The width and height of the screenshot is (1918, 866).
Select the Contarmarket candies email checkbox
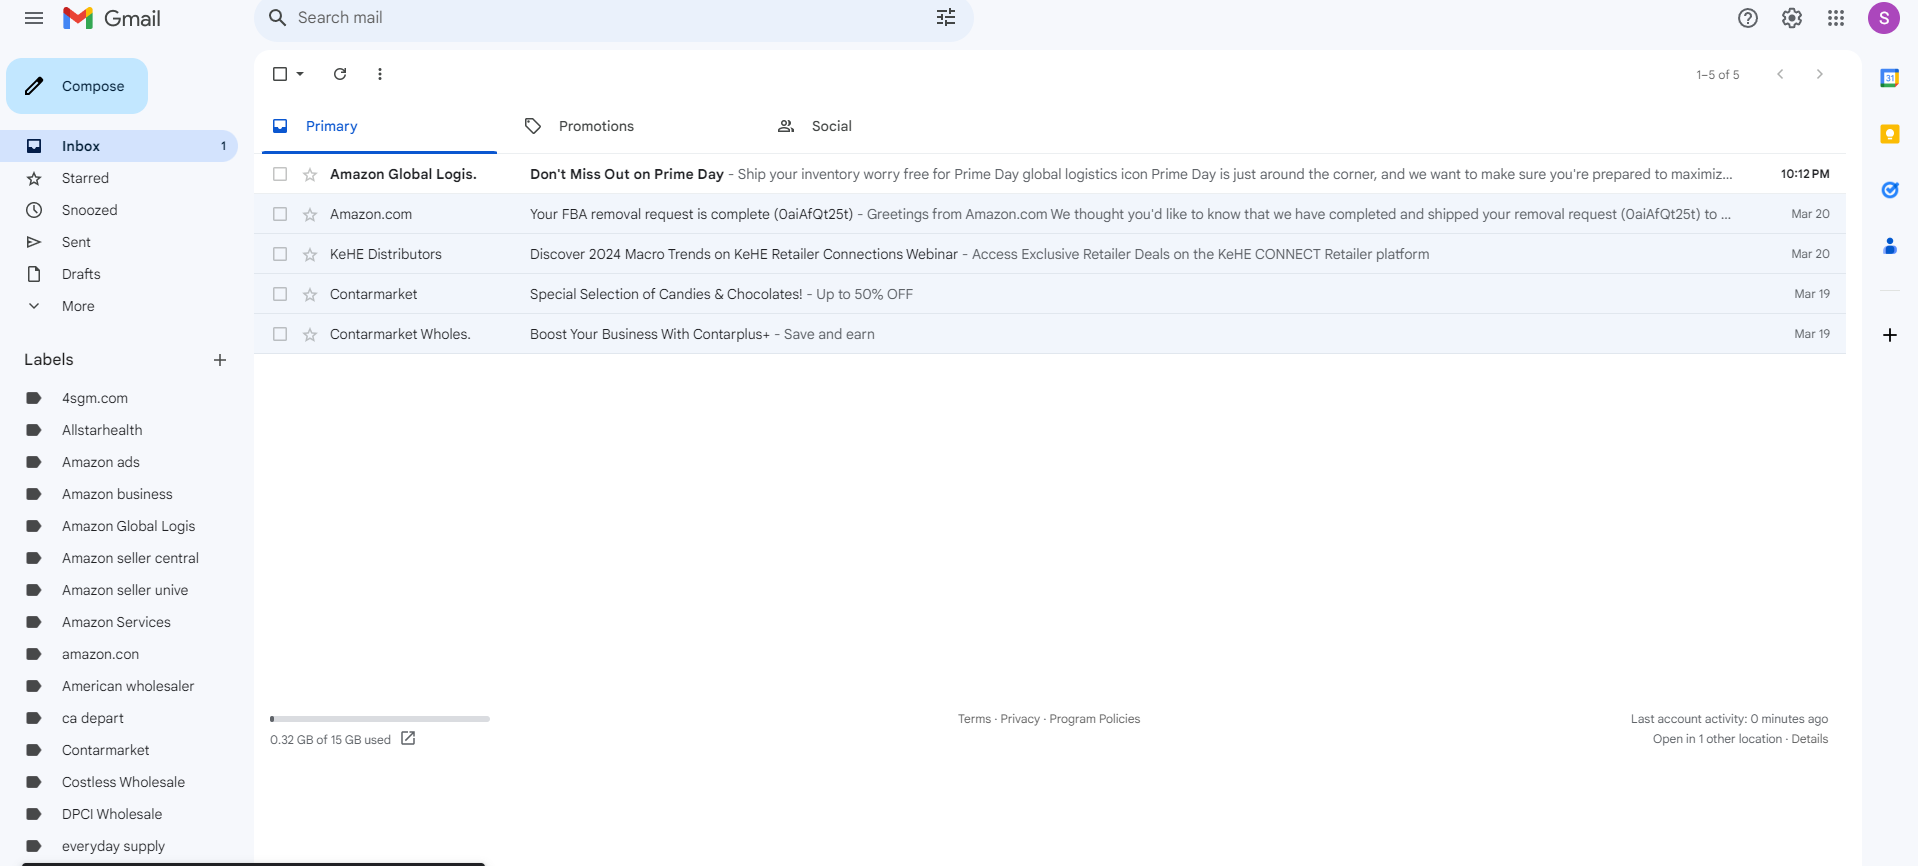tap(280, 294)
